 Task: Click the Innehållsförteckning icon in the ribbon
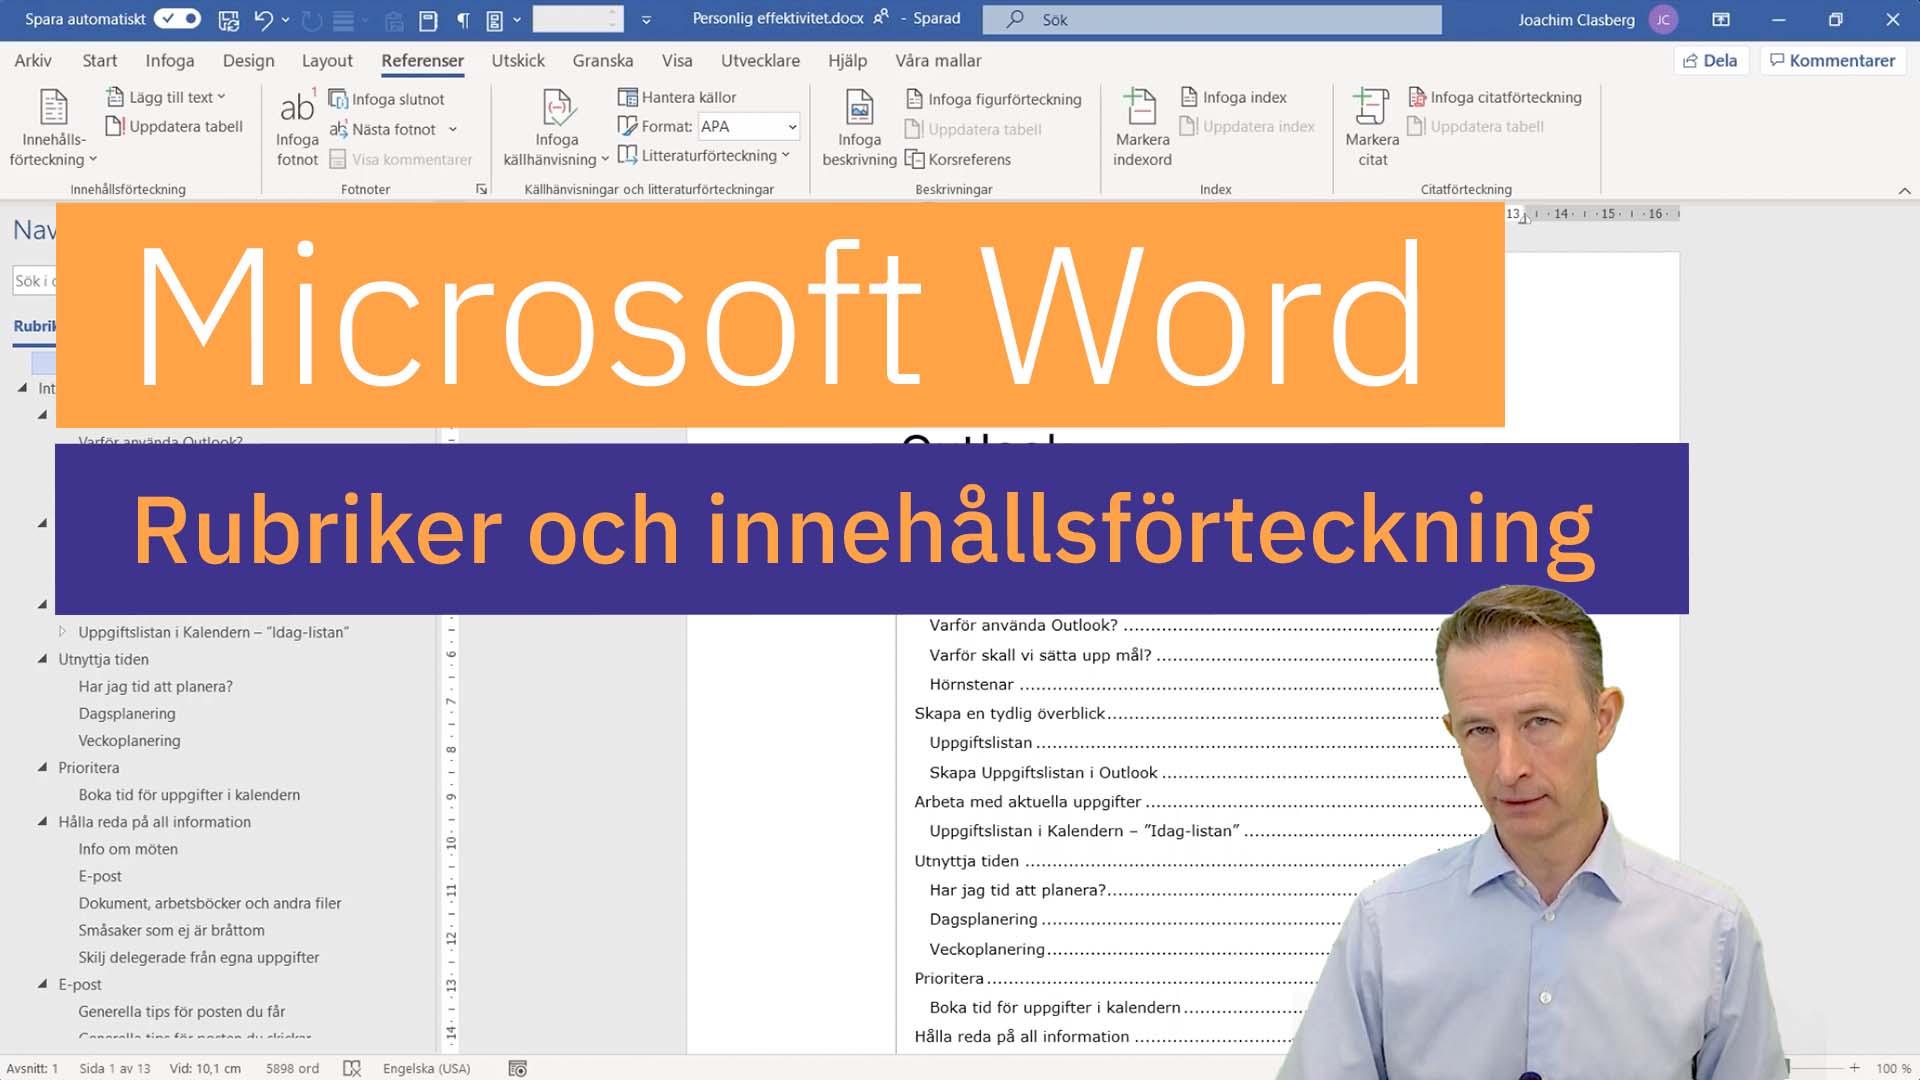(53, 108)
